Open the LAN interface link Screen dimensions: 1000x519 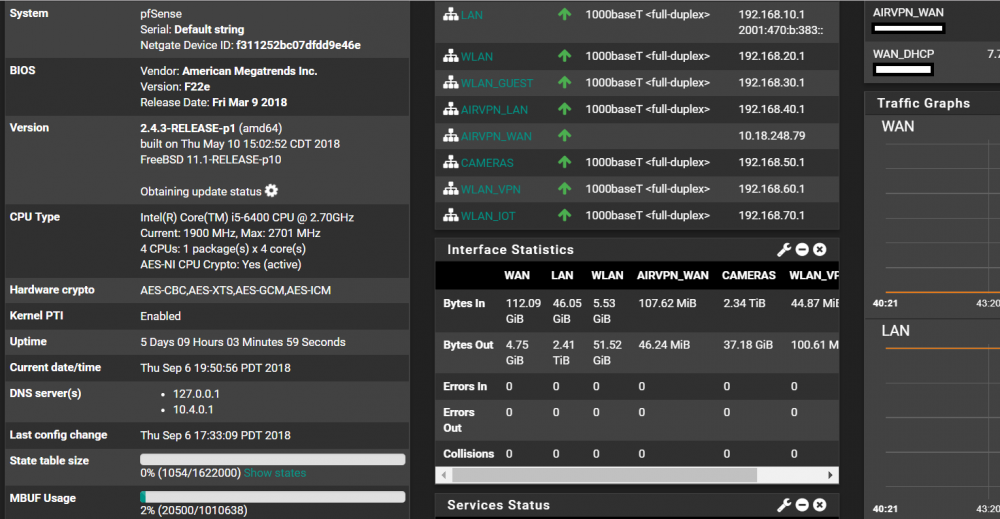(x=471, y=15)
